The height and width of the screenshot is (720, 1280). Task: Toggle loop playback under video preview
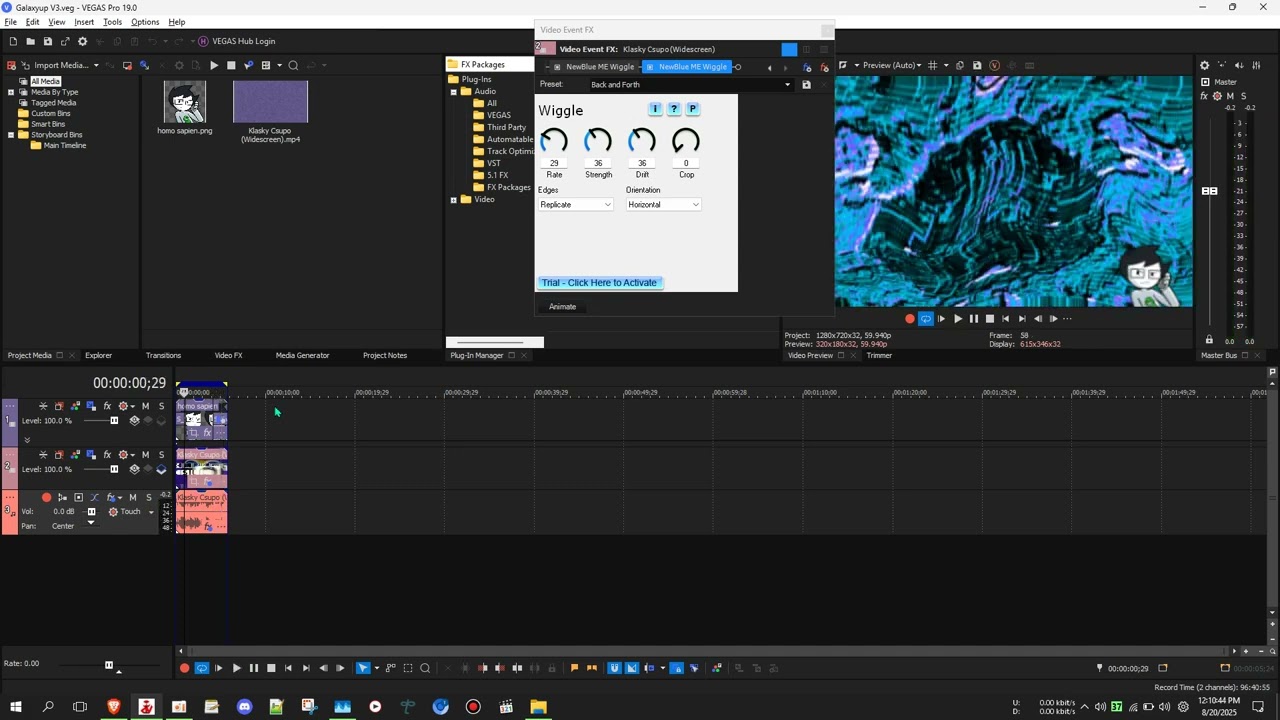925,319
